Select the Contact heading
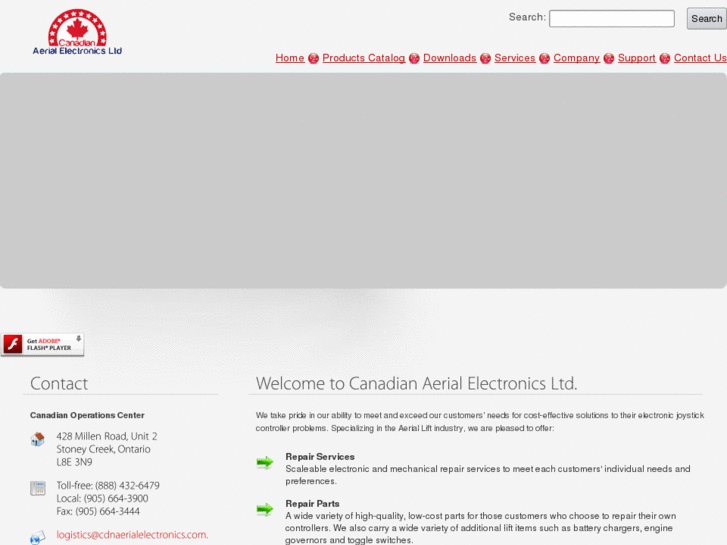Viewport: 727px width, 545px height. tap(59, 384)
